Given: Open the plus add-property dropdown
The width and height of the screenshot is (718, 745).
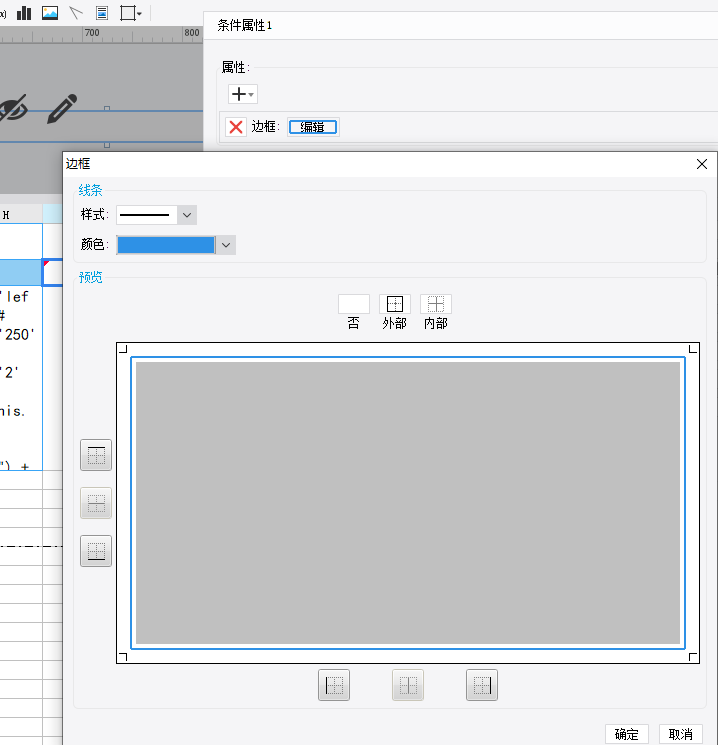Looking at the screenshot, I should [243, 94].
